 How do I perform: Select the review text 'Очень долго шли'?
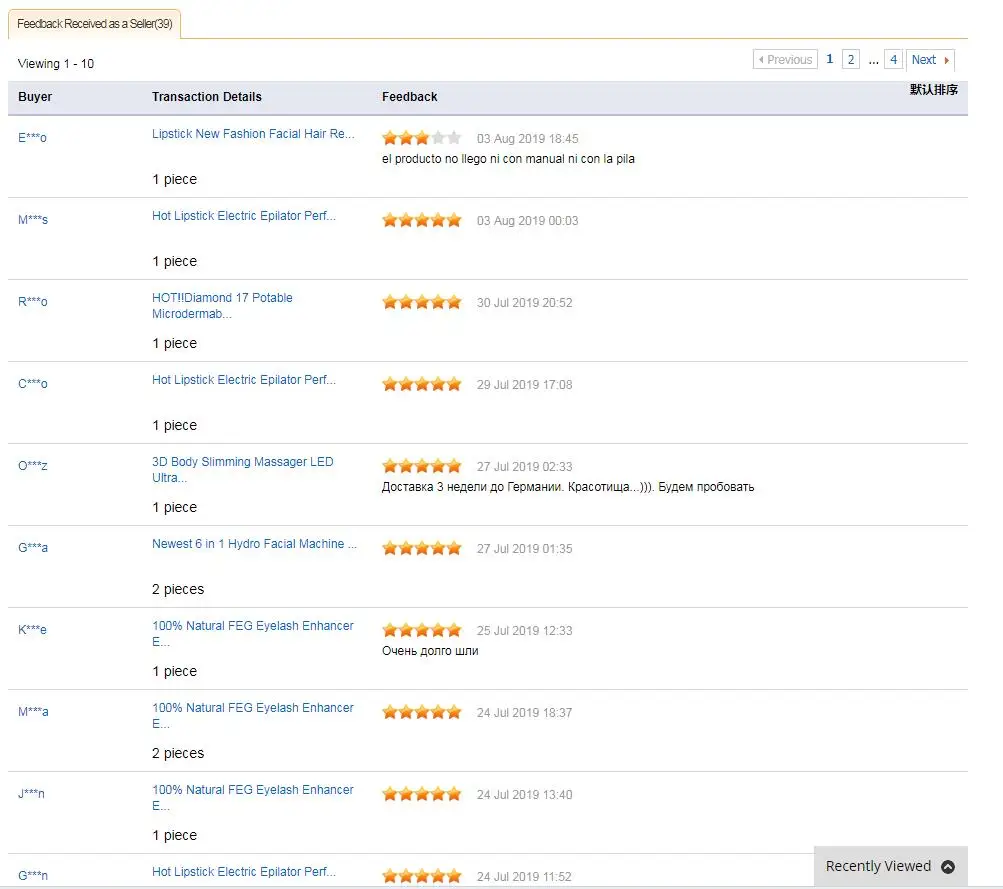pos(430,650)
